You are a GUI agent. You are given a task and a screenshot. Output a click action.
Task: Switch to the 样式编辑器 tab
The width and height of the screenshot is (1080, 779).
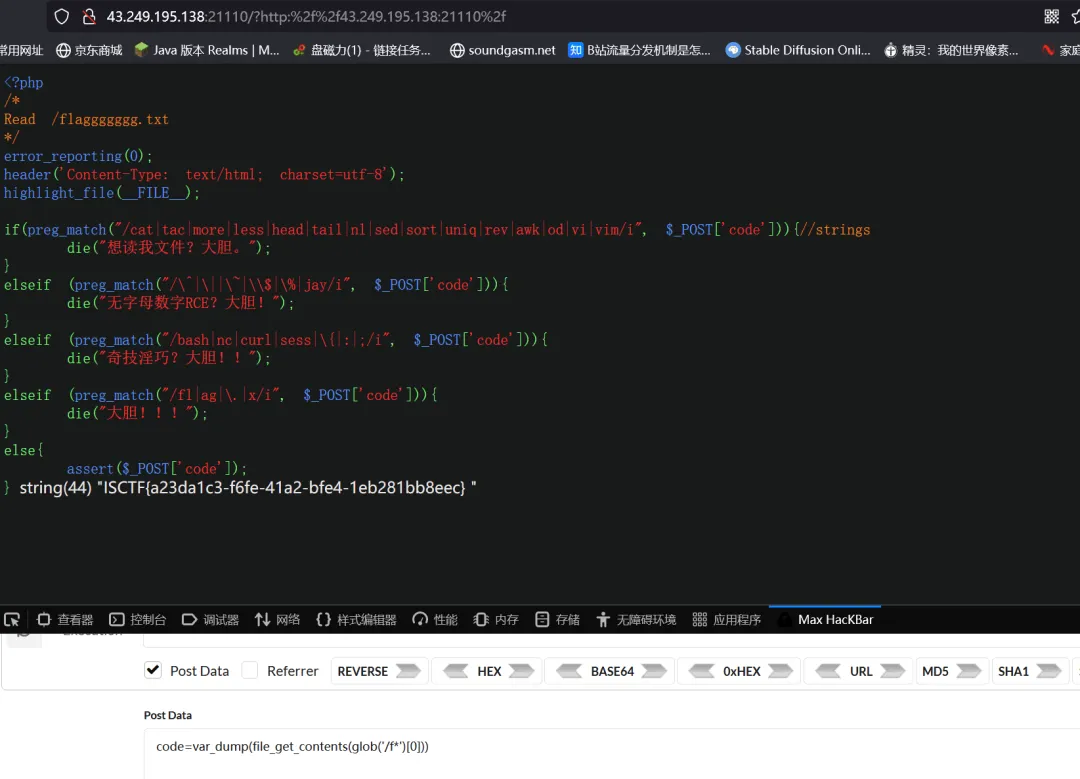(356, 619)
